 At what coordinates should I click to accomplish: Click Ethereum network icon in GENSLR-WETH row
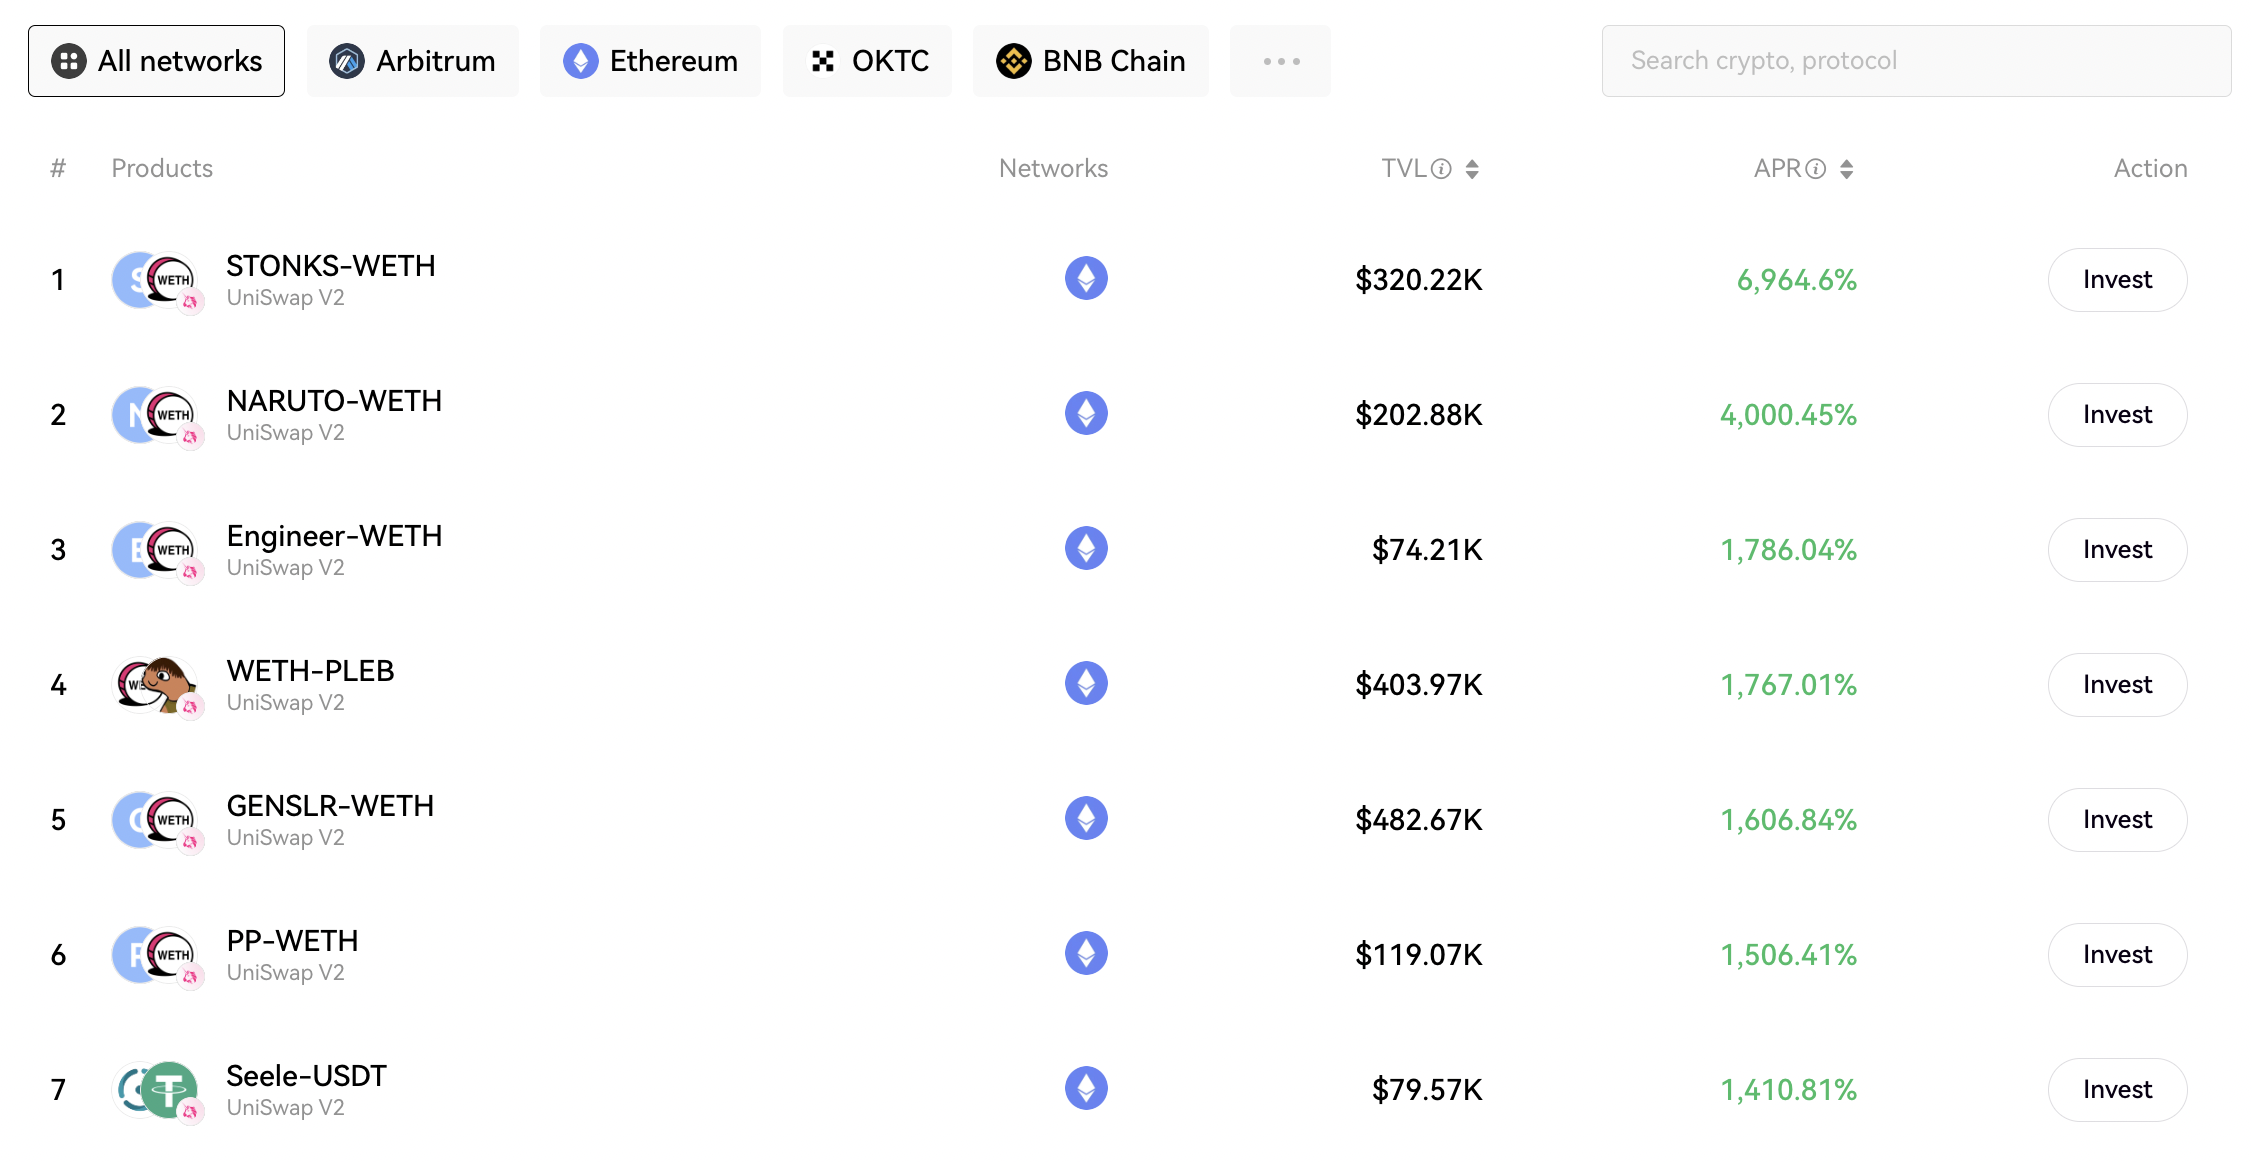[x=1086, y=818]
